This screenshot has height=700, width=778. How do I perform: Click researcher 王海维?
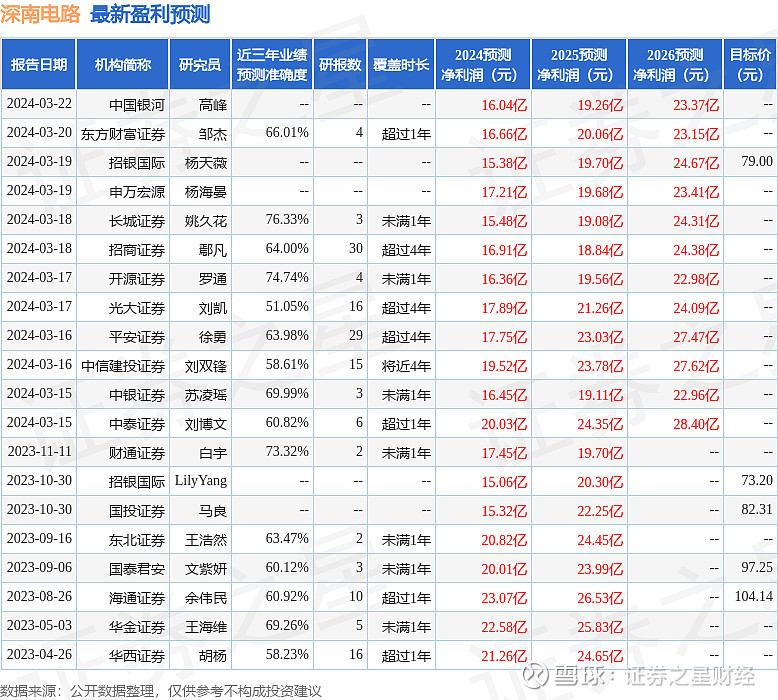pyautogui.click(x=206, y=627)
